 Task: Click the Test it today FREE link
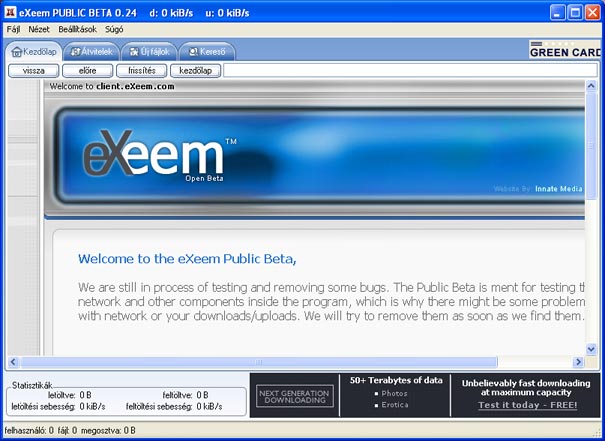tap(527, 405)
